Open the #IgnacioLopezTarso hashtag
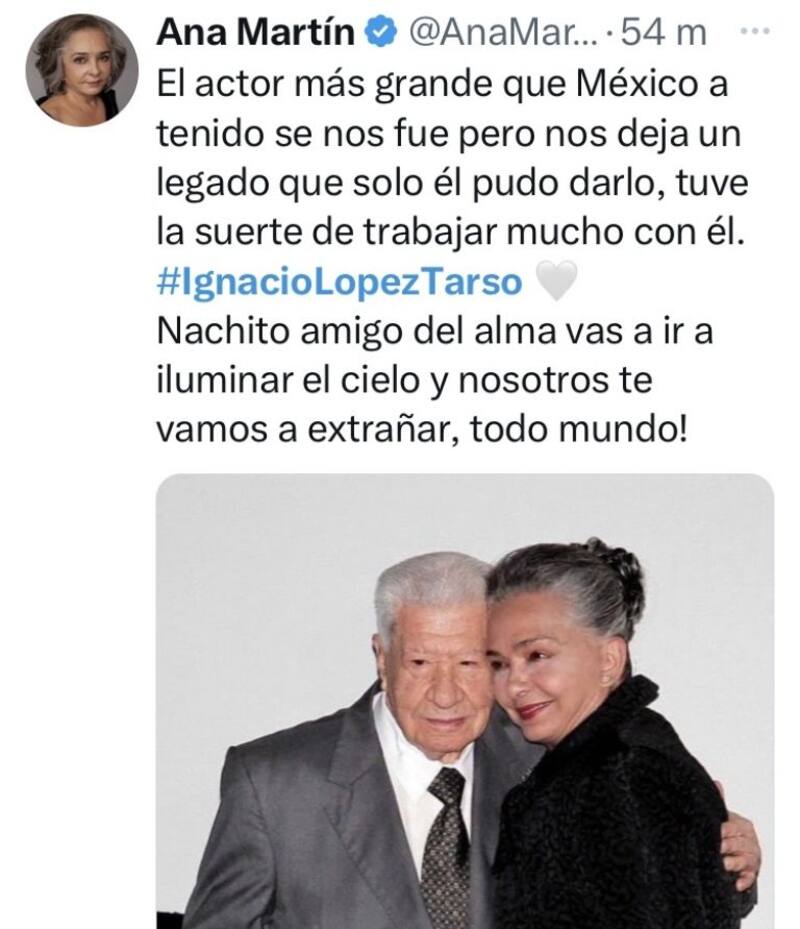The height and width of the screenshot is (929, 800). pyautogui.click(x=340, y=281)
